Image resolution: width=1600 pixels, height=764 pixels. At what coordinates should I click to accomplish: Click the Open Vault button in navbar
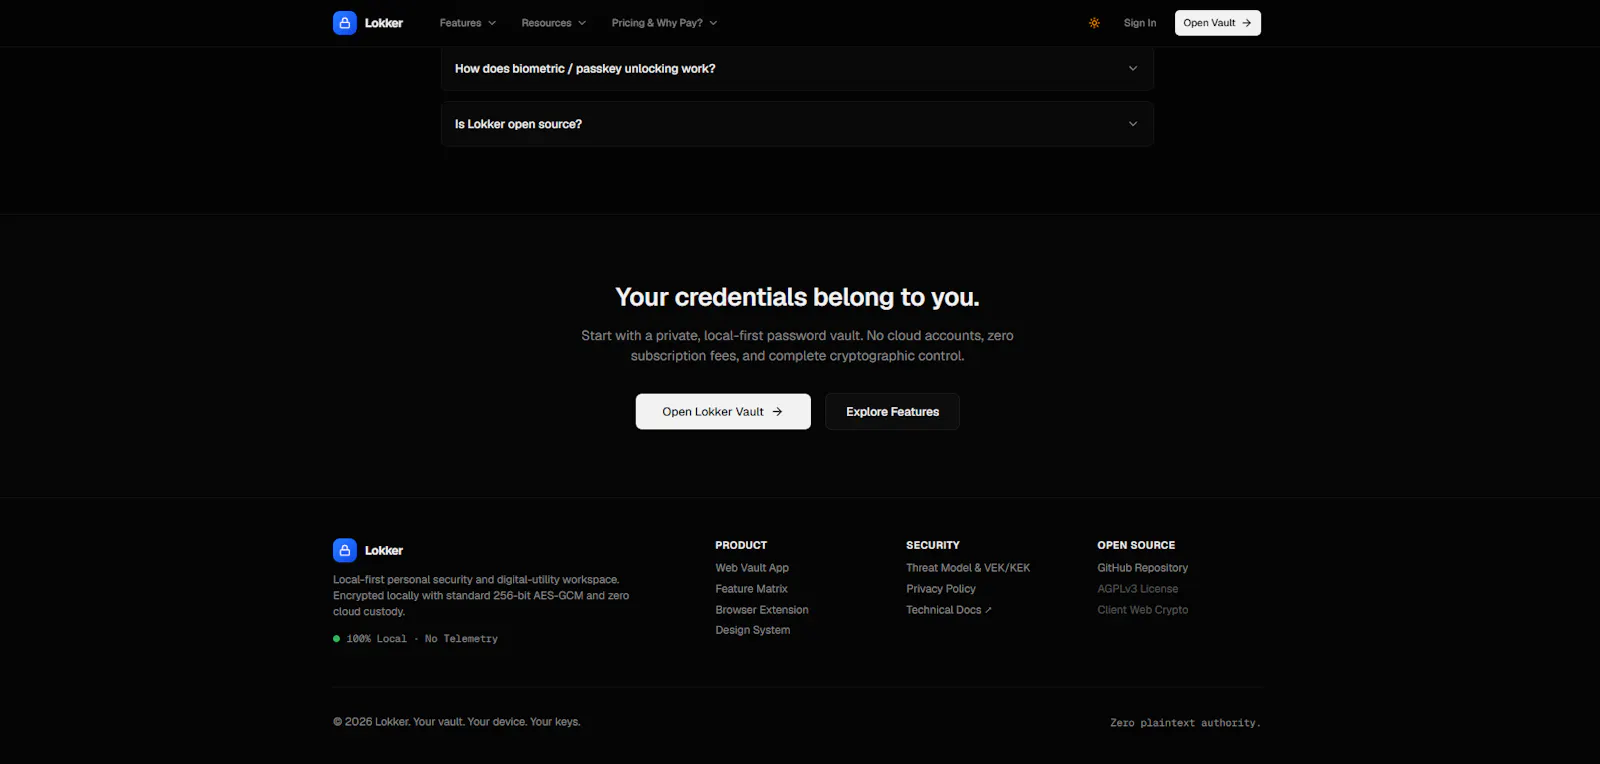tap(1218, 23)
